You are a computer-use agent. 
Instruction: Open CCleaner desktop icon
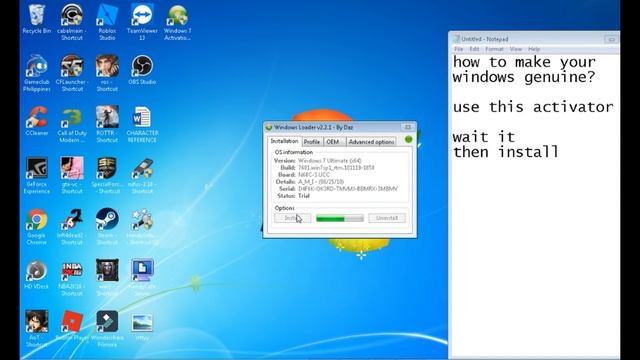click(x=37, y=118)
